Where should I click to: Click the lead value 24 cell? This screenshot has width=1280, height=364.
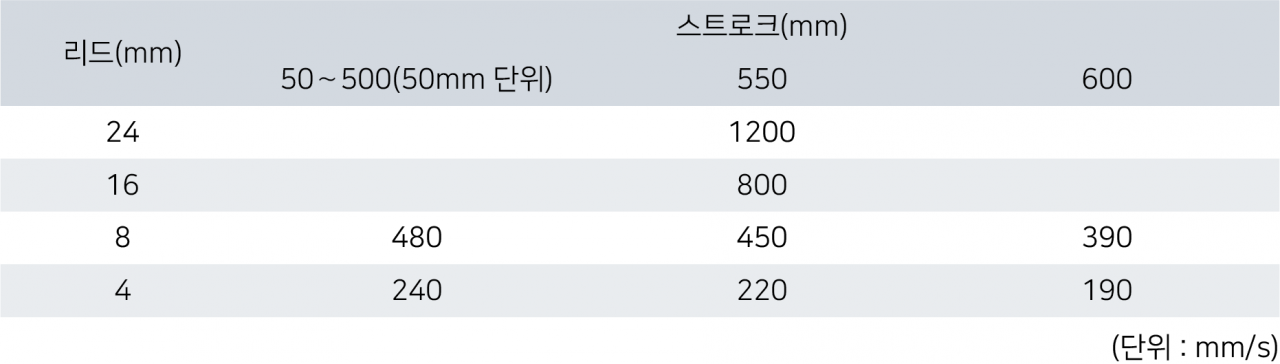pyautogui.click(x=122, y=132)
